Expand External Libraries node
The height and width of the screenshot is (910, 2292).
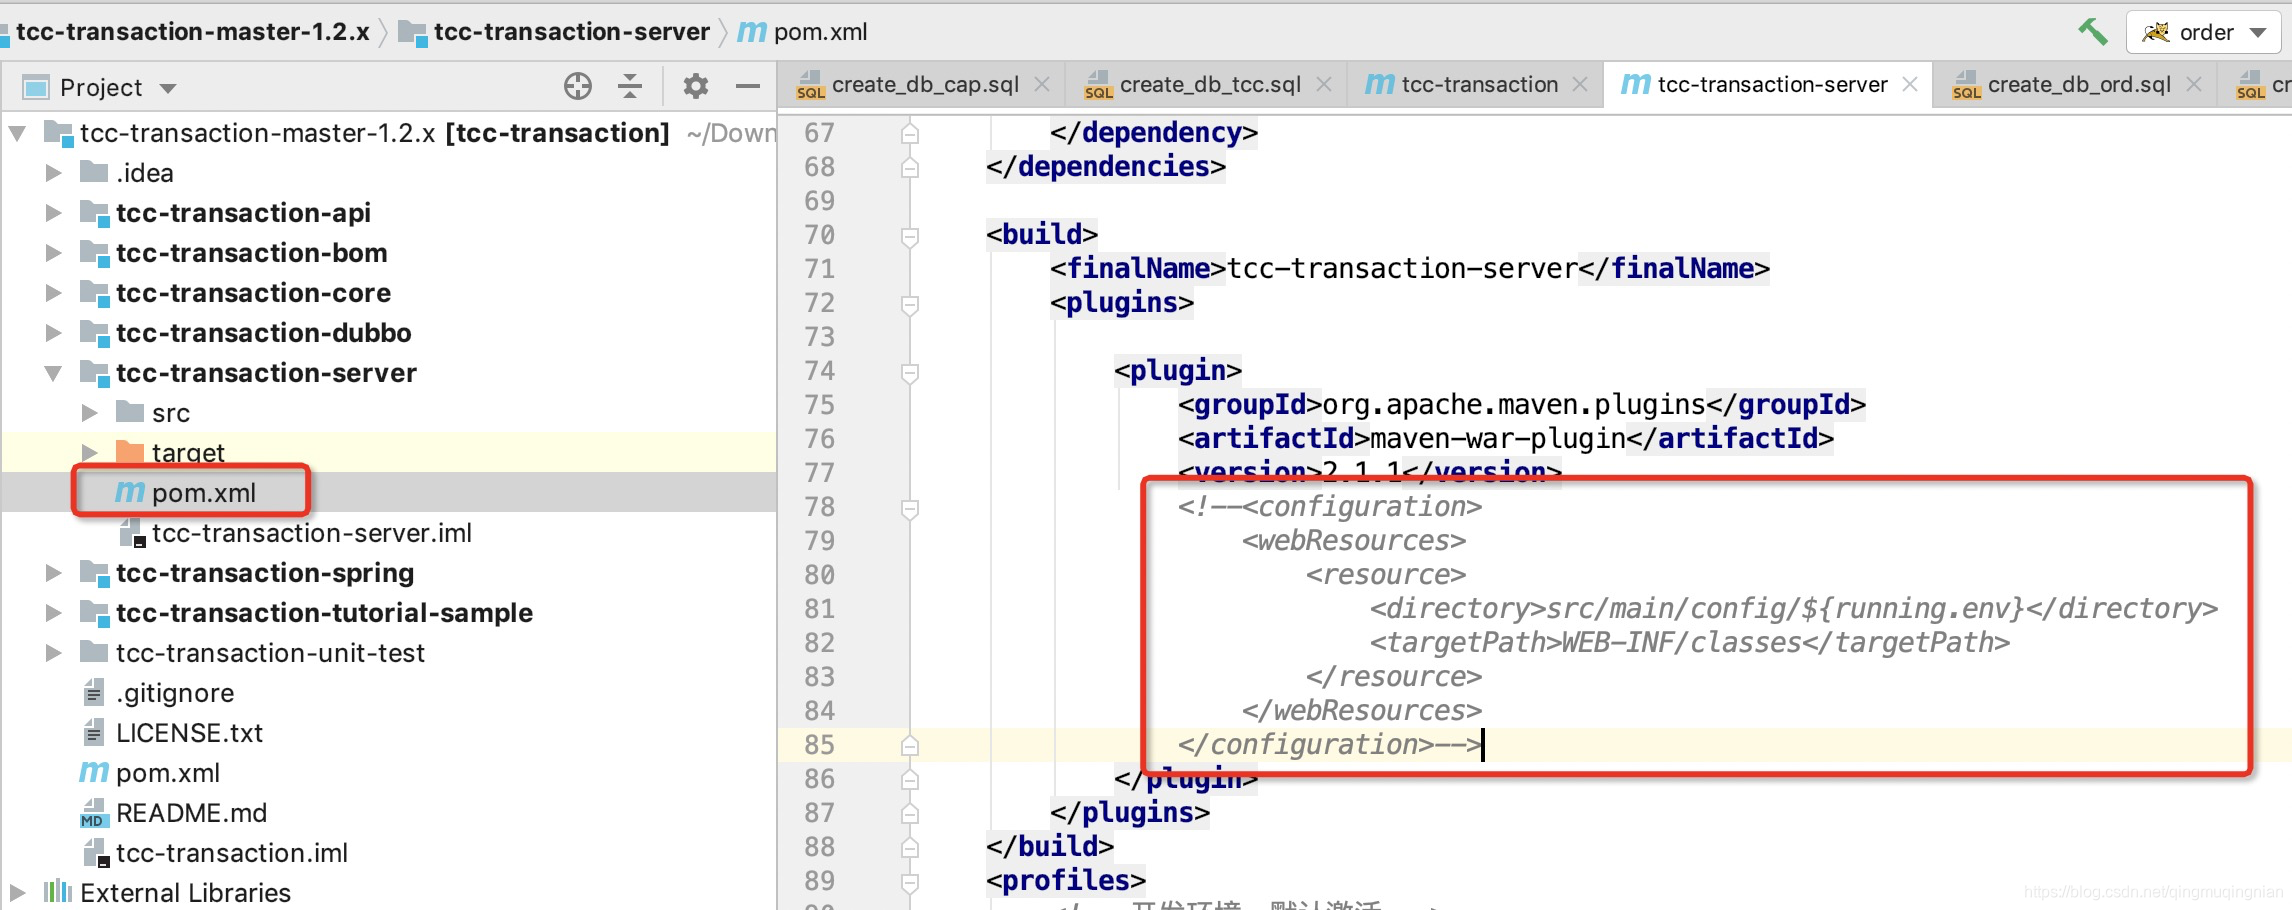(17, 892)
